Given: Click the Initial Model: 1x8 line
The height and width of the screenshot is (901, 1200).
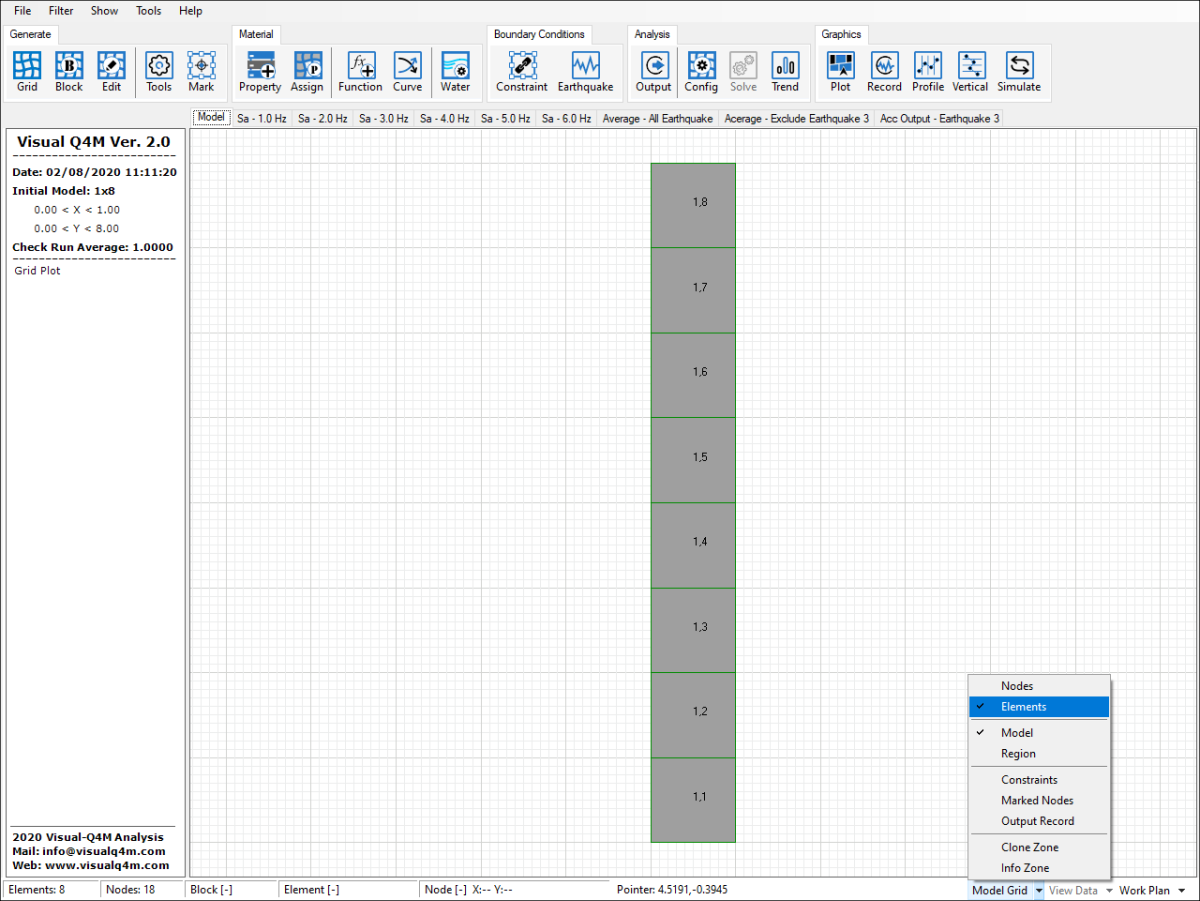Looking at the screenshot, I should (x=63, y=190).
